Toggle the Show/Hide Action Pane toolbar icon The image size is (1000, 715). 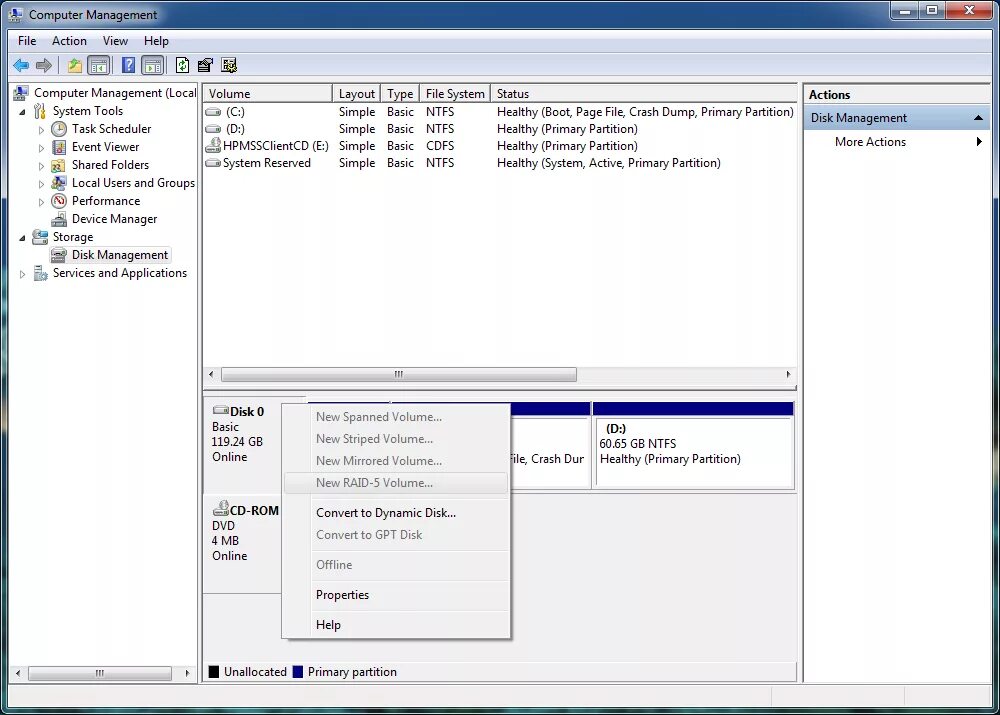pyautogui.click(x=153, y=65)
